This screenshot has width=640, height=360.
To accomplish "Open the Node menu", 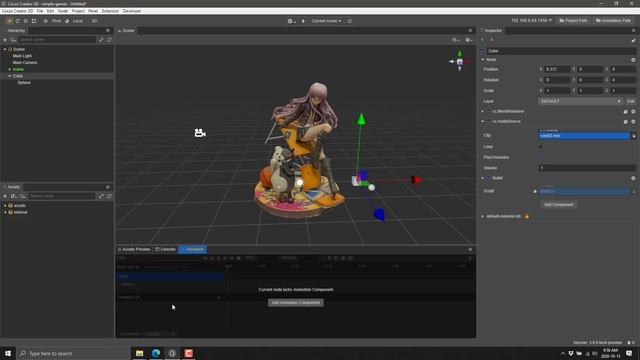I will (62, 11).
